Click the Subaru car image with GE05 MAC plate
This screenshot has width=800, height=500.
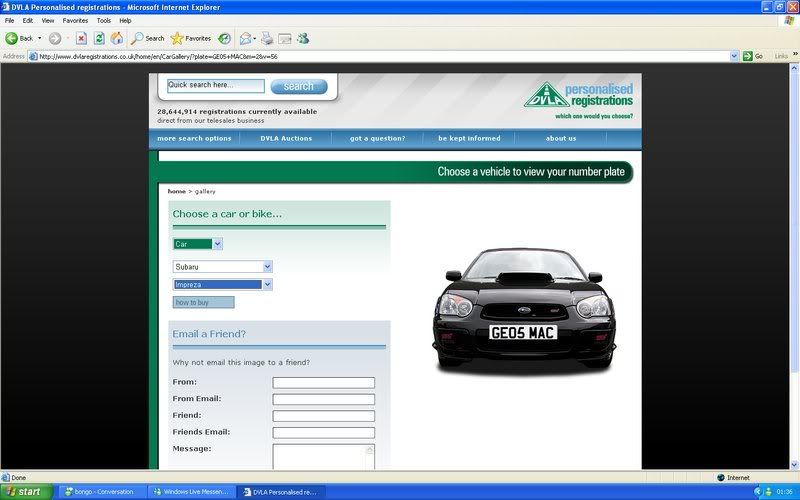coord(524,311)
